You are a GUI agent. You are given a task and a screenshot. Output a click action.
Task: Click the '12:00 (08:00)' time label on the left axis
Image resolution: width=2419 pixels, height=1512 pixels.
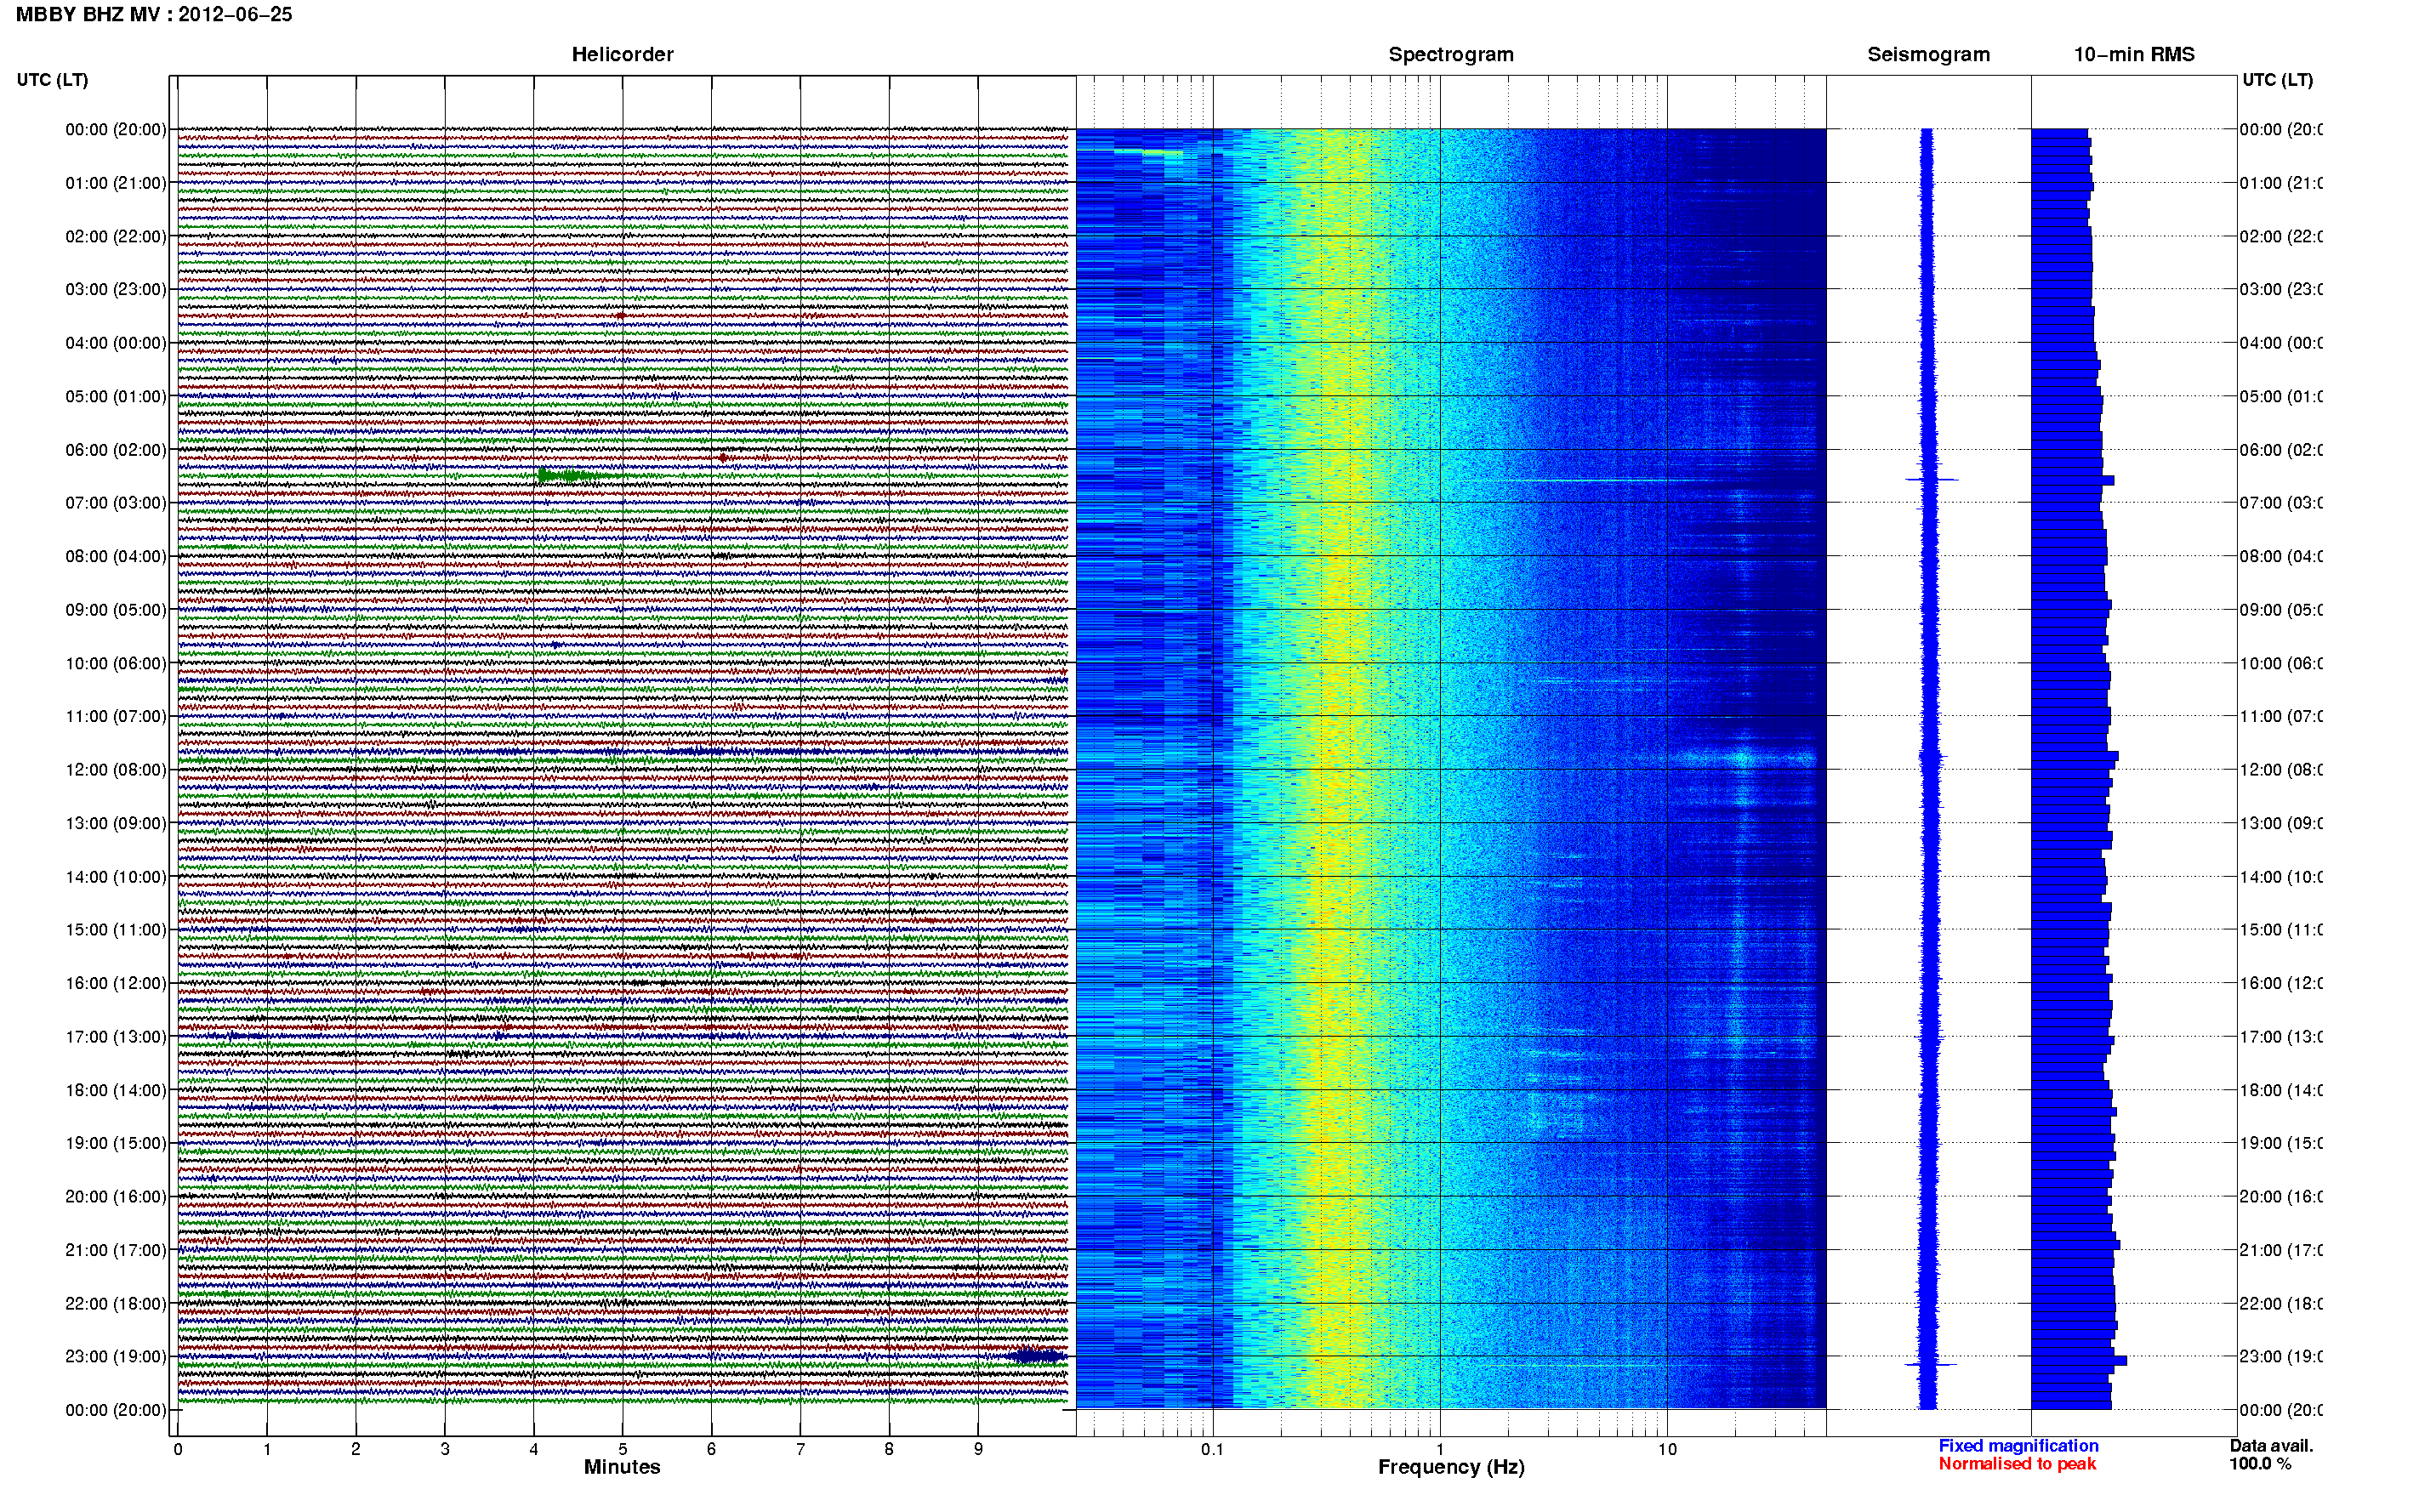pyautogui.click(x=116, y=770)
